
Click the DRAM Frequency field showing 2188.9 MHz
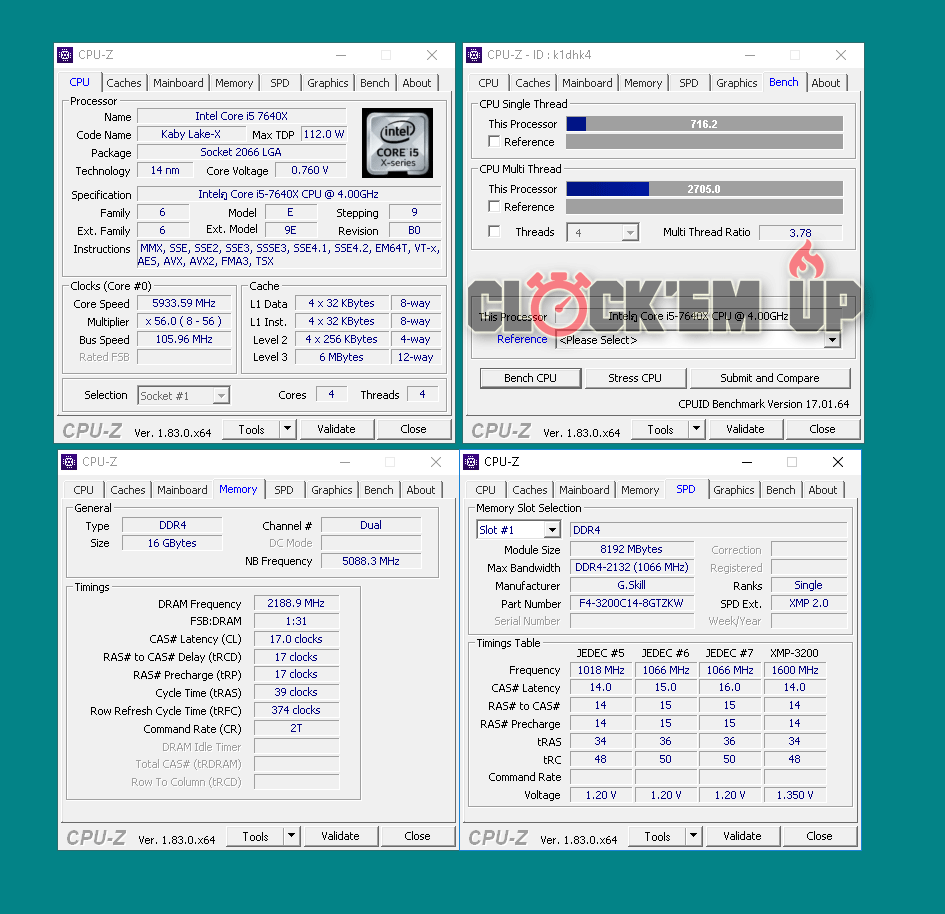296,604
